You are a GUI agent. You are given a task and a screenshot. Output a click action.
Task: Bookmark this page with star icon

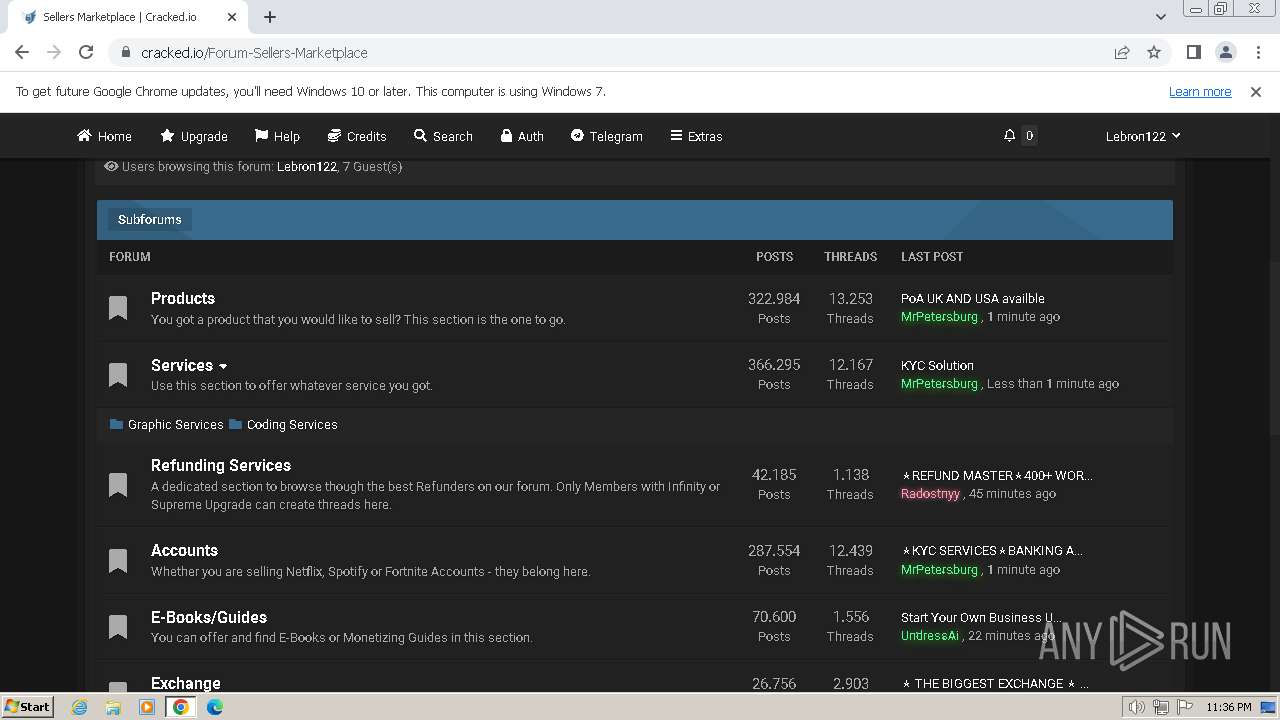[1154, 52]
